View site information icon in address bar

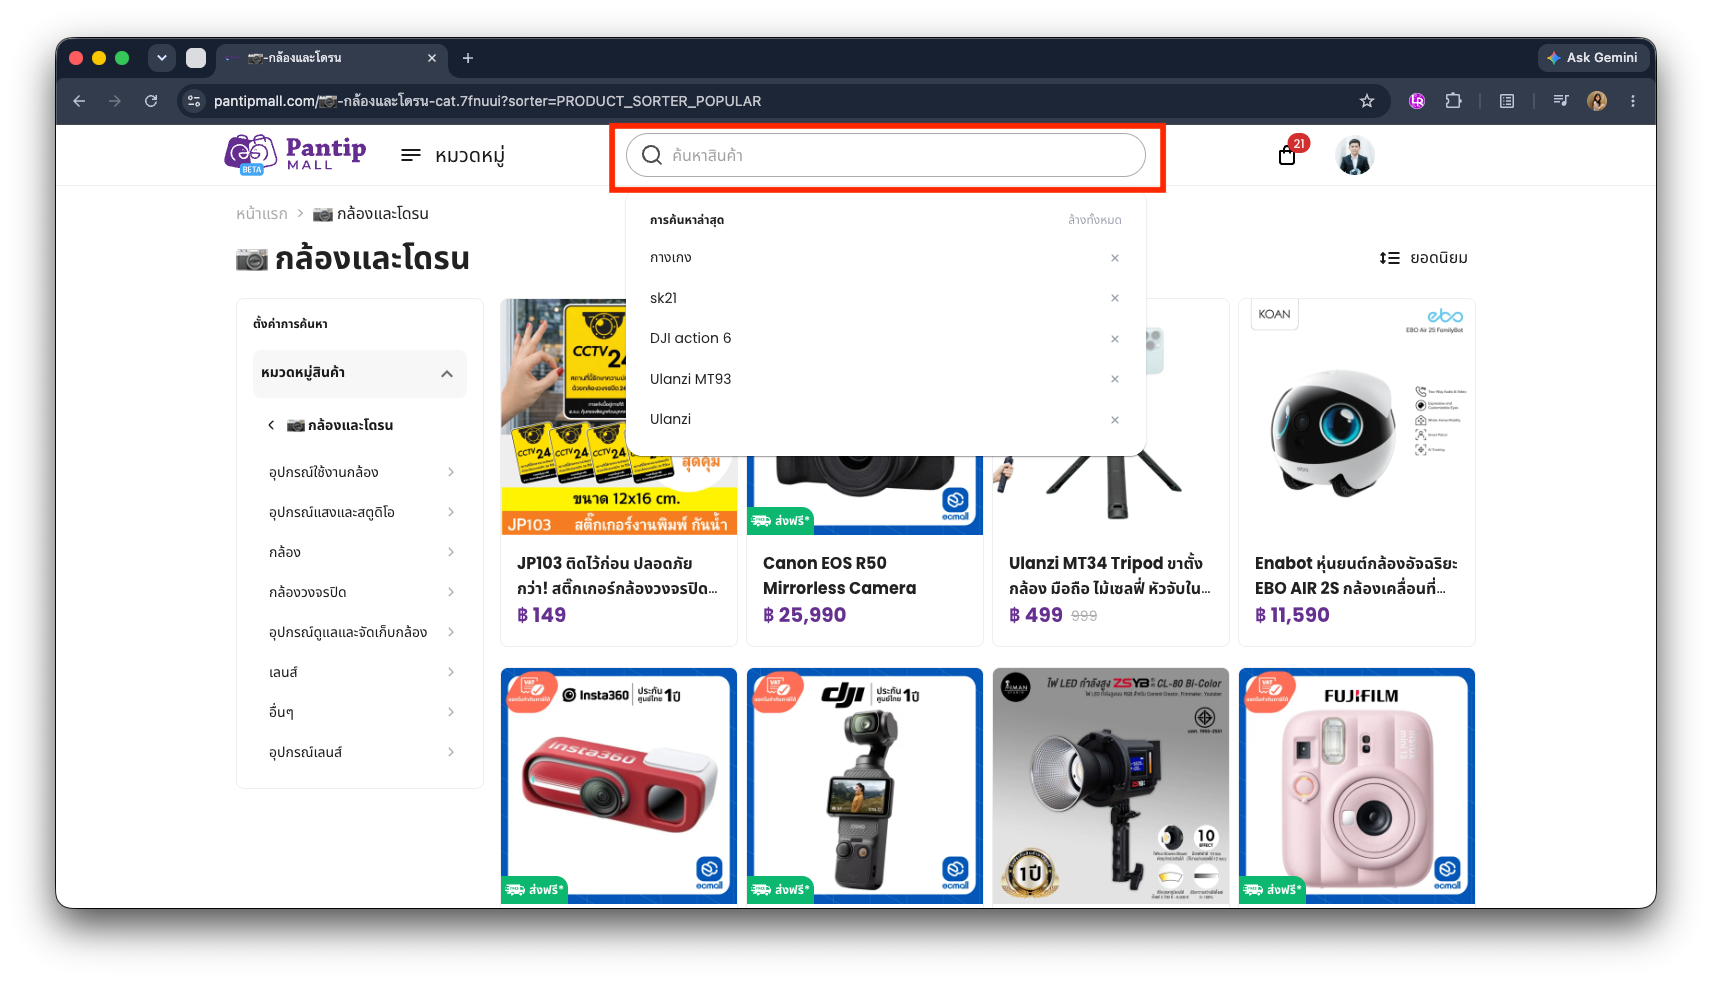(x=195, y=101)
